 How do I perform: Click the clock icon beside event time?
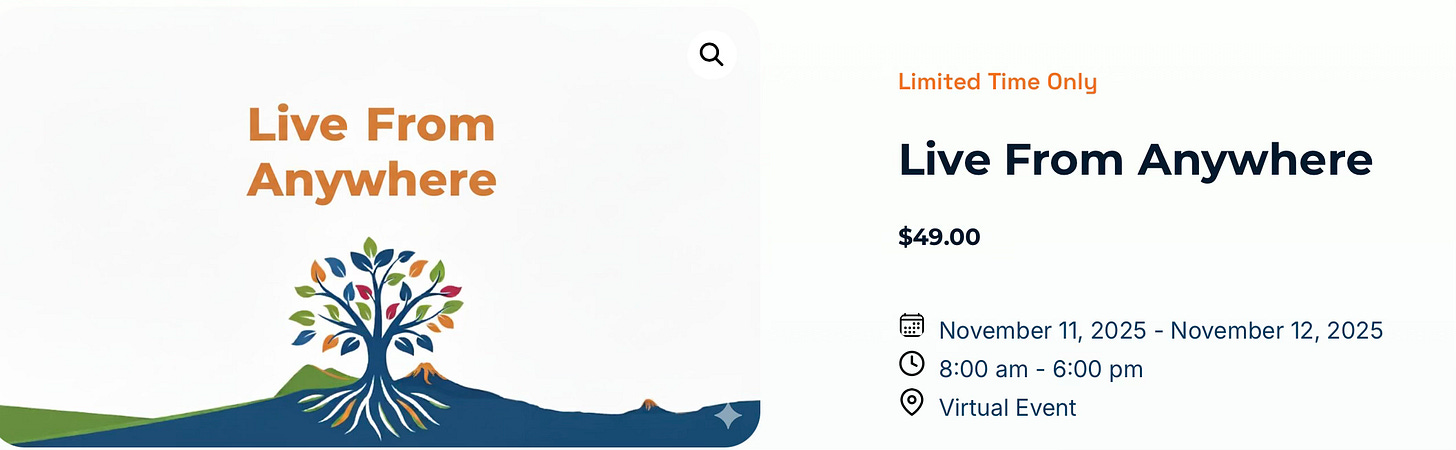pos(911,364)
